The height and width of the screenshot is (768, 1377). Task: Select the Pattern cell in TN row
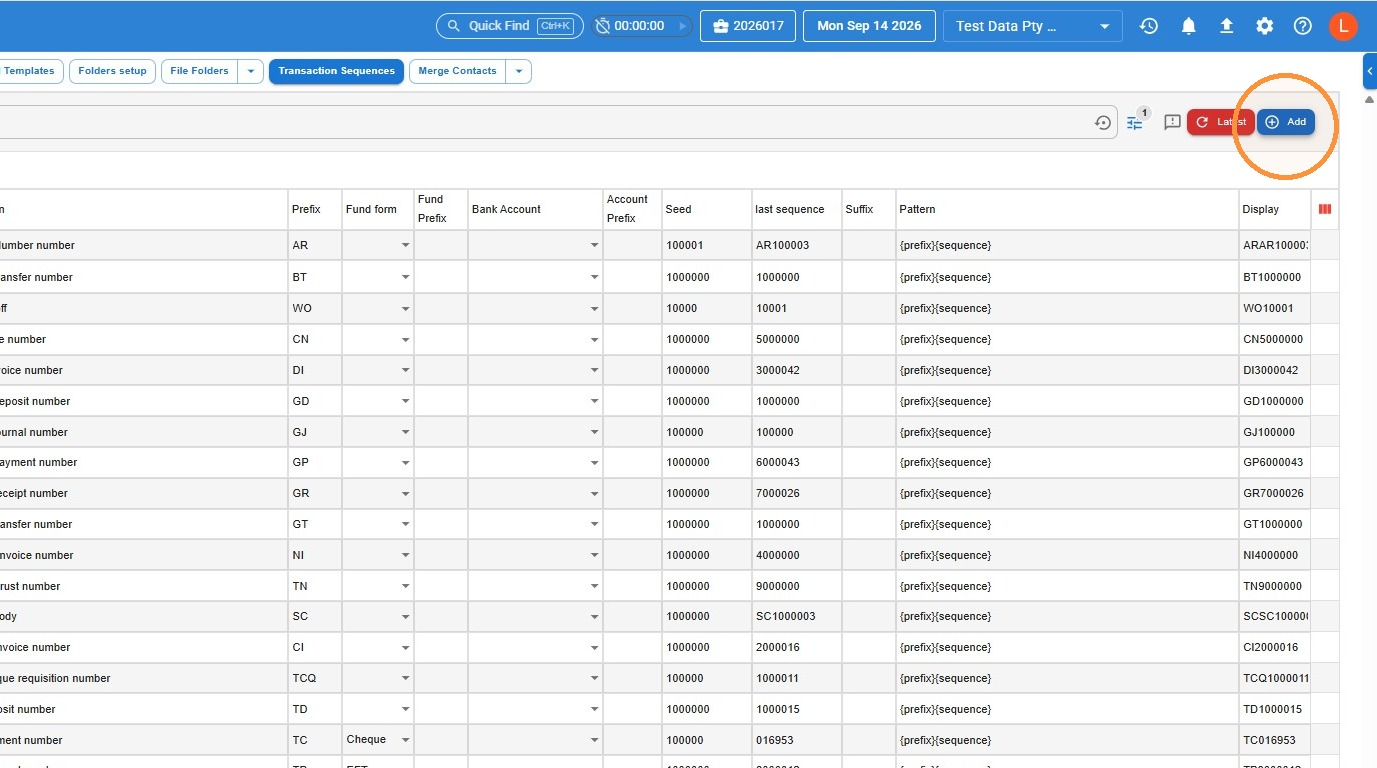tap(1068, 586)
